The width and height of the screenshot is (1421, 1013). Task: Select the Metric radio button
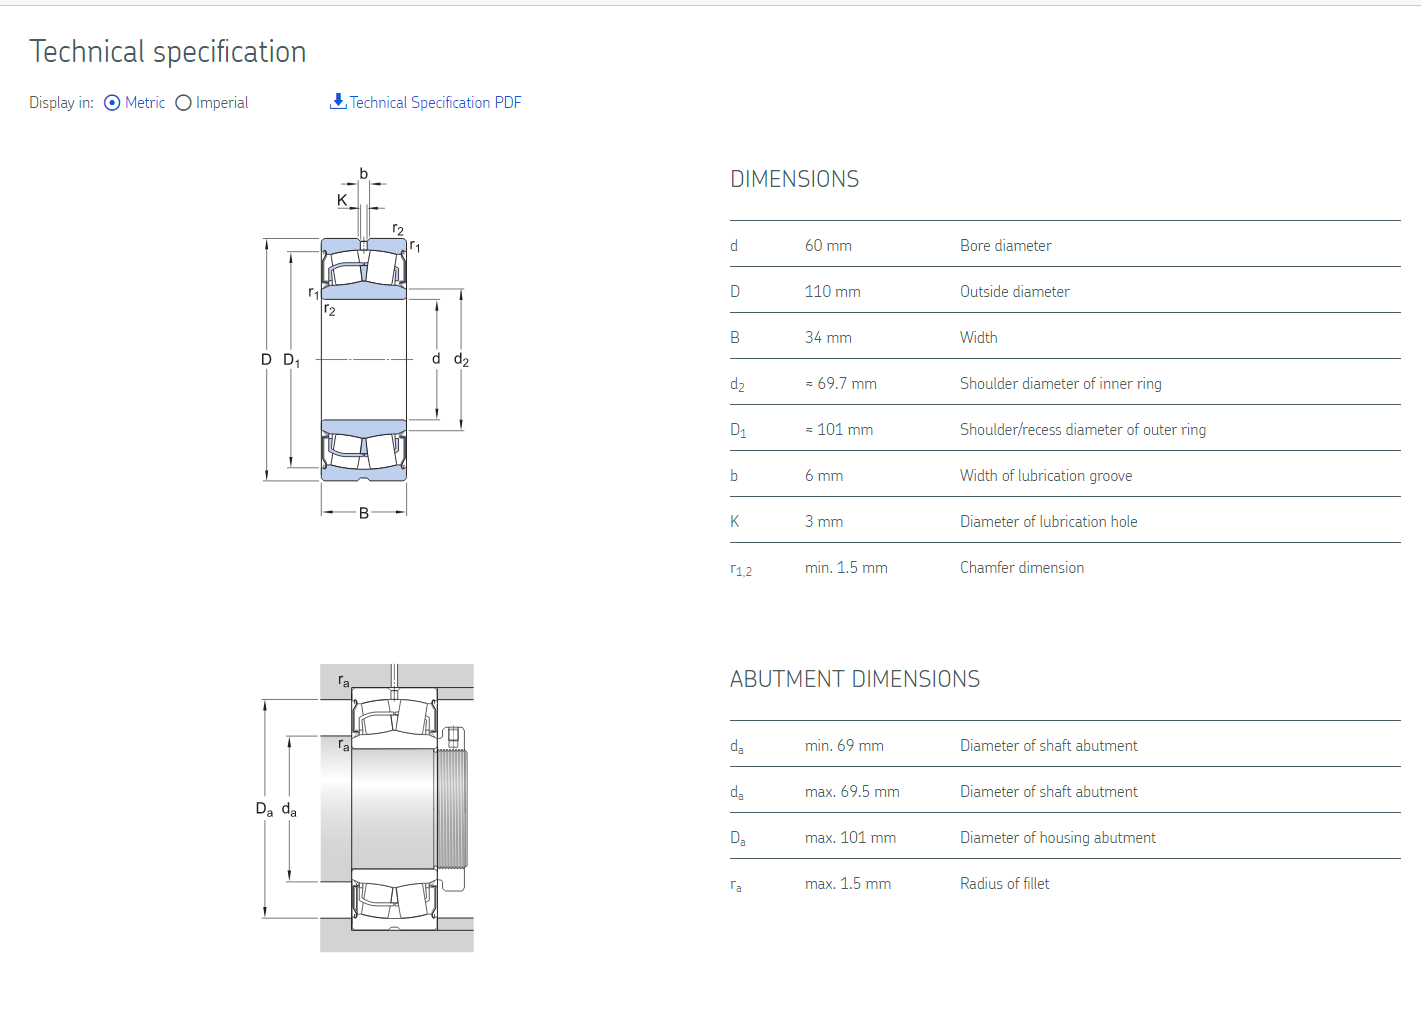(x=112, y=103)
